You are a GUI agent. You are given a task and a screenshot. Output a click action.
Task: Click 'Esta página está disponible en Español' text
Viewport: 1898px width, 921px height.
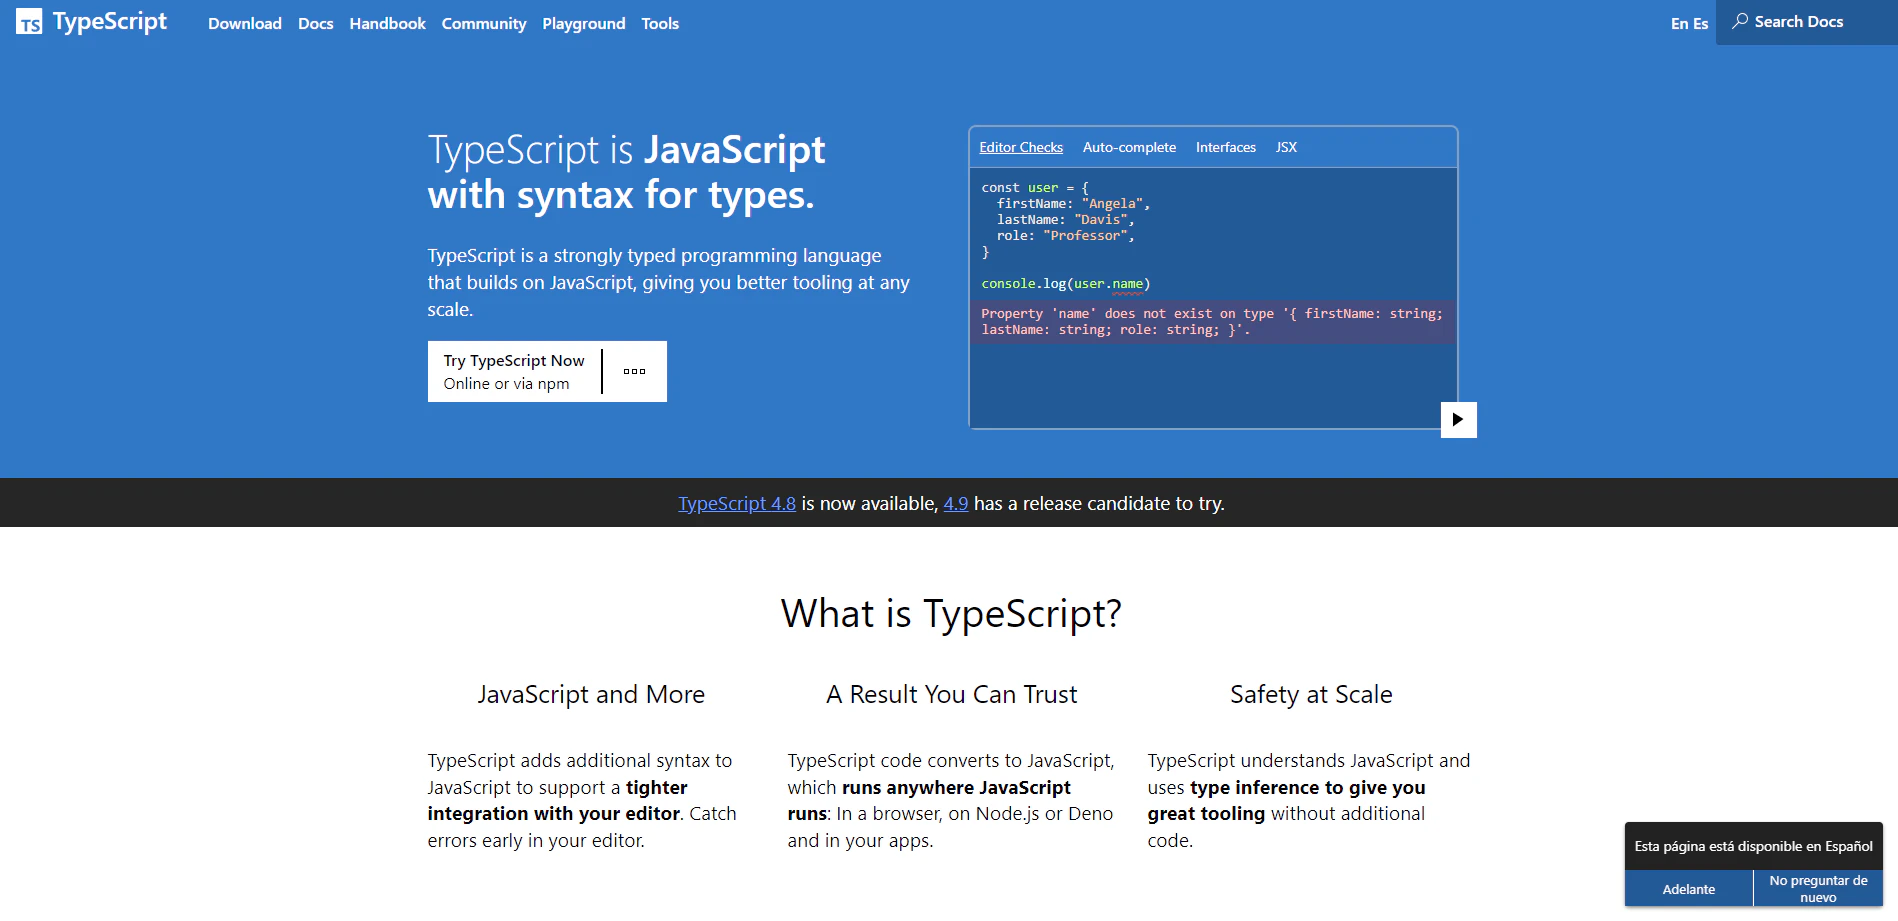(x=1753, y=846)
